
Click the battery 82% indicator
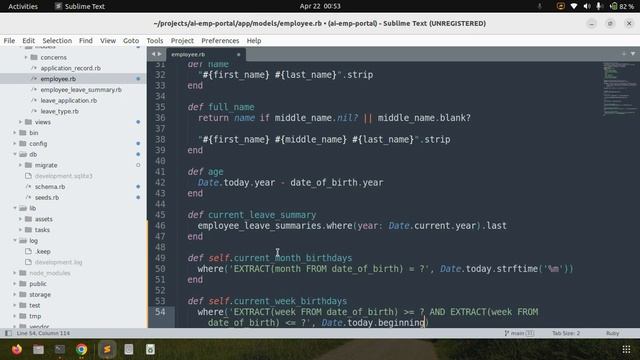[622, 6]
